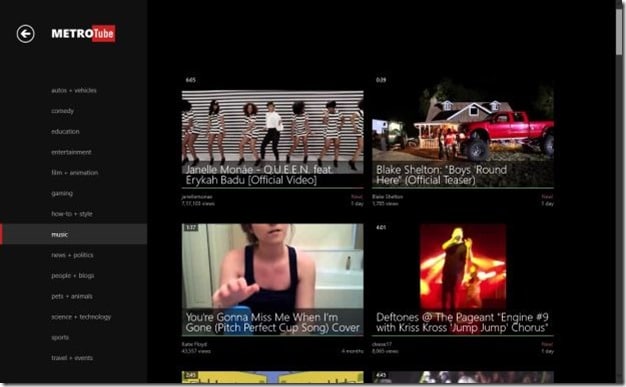
Task: Go back with the circular arrow button
Action: 26,34
